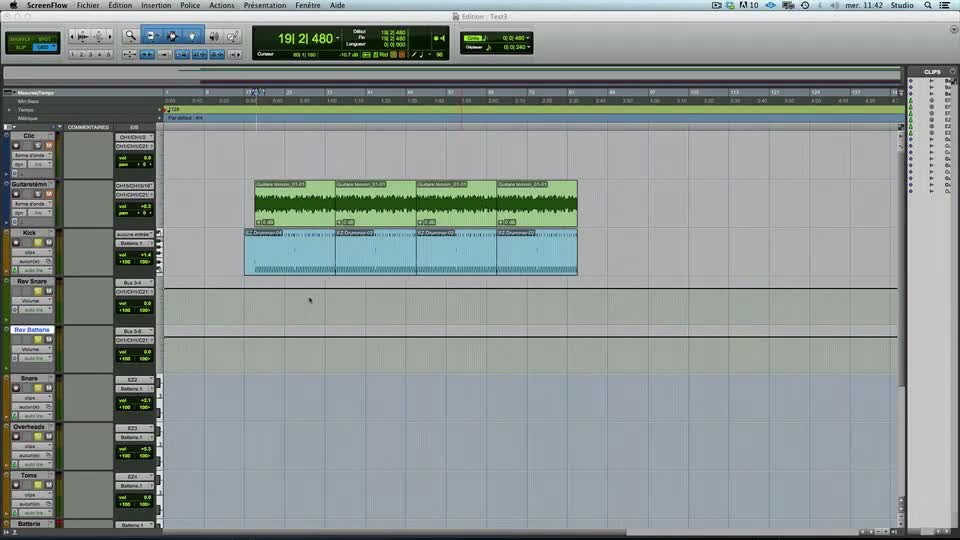Image resolution: width=960 pixels, height=540 pixels.
Task: Open the Présentation menu
Action: [264, 5]
